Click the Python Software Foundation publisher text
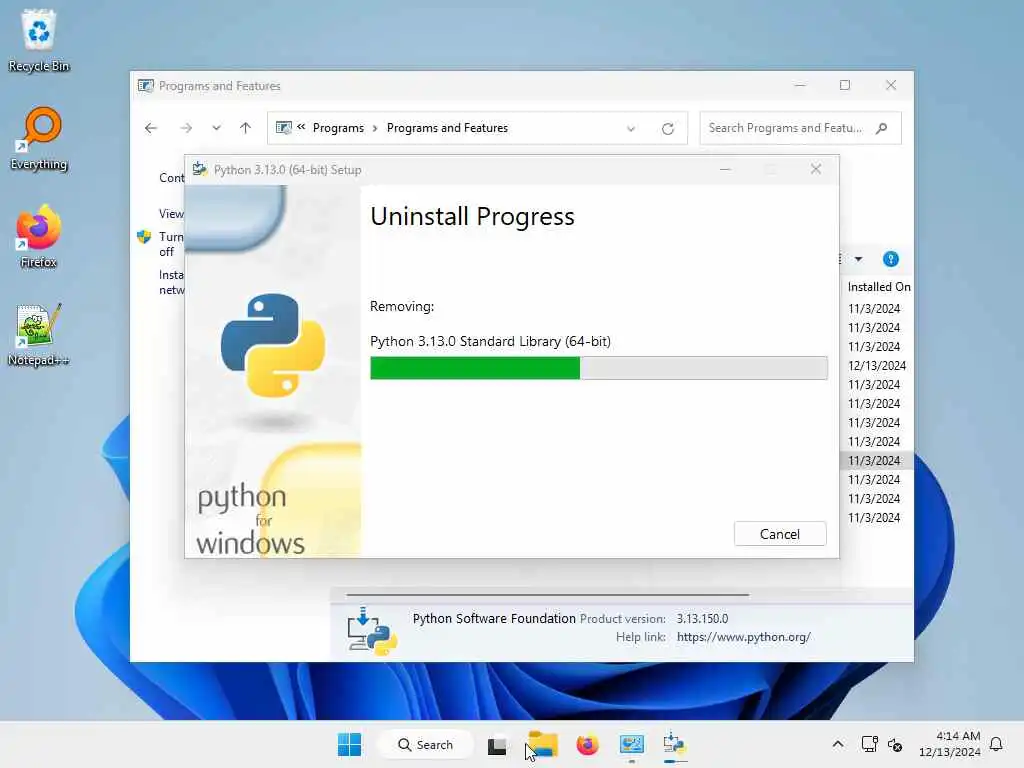1024x768 pixels. pyautogui.click(x=494, y=618)
